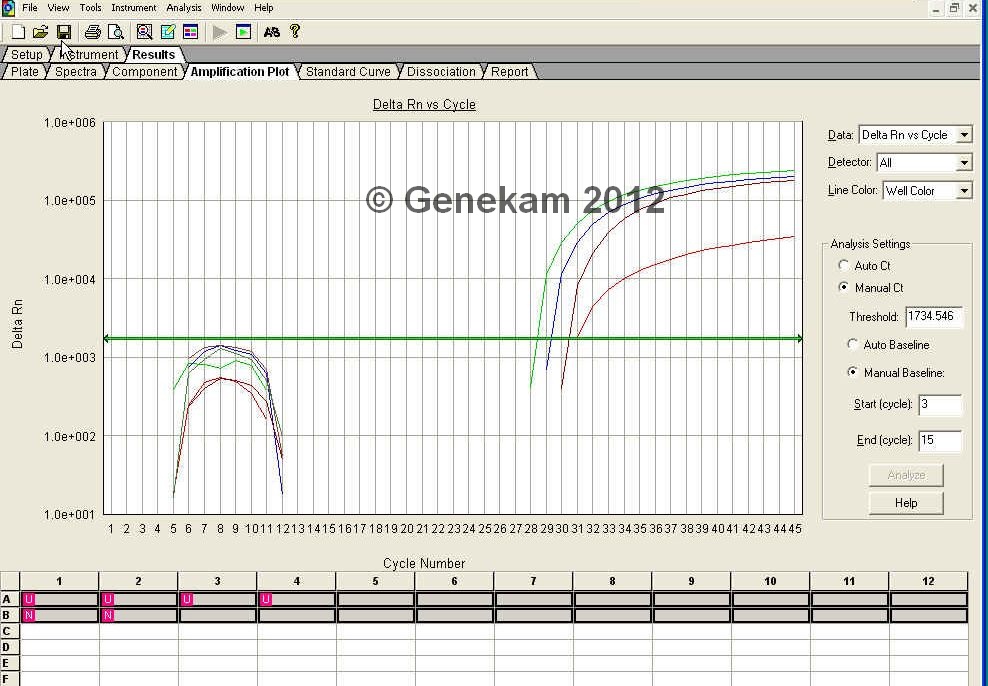Click the Cycle Number axis label
This screenshot has height=686, width=988.
tap(424, 563)
